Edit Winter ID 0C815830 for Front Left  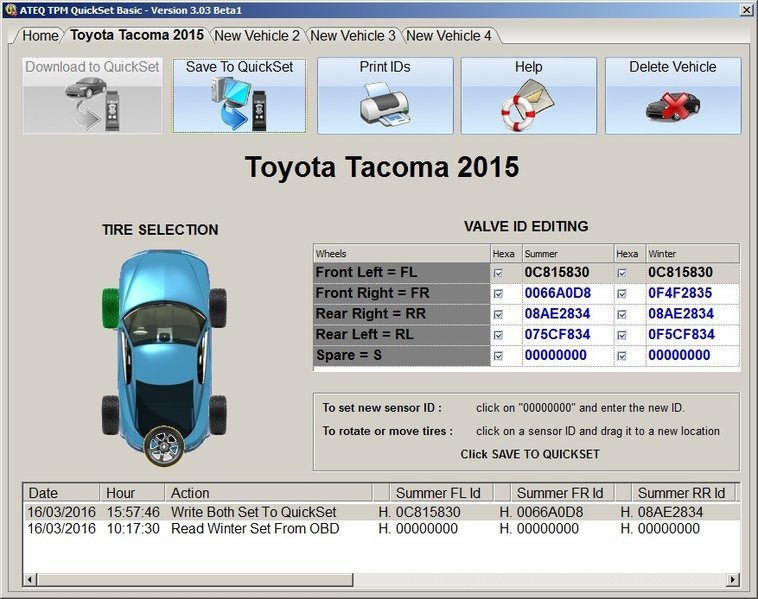click(692, 272)
